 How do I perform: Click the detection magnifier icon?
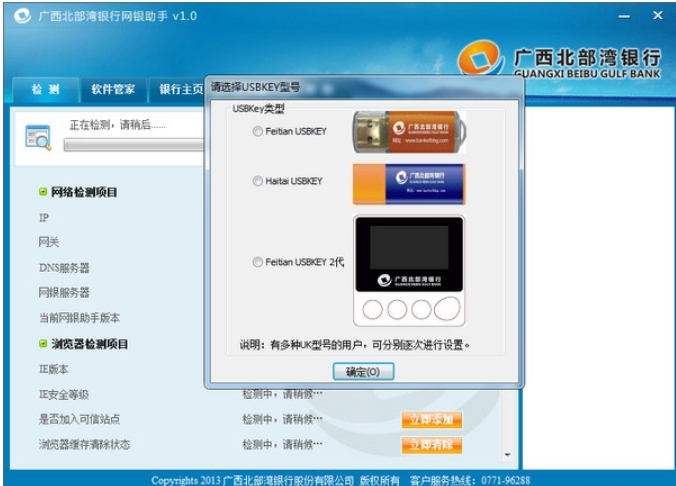click(38, 138)
